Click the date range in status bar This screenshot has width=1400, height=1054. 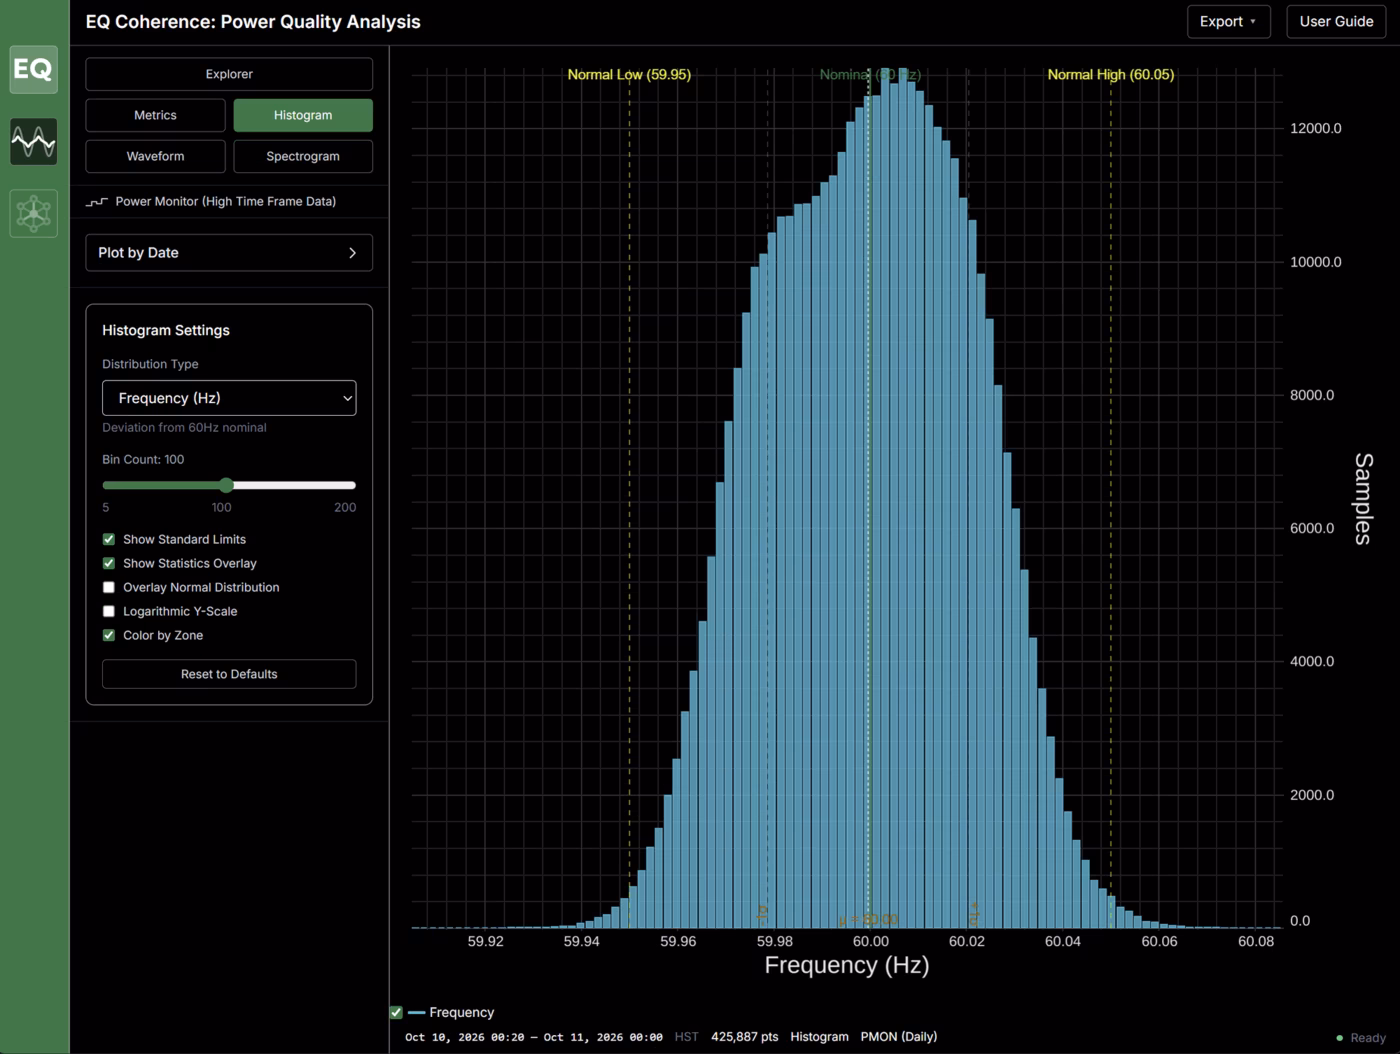click(533, 1037)
